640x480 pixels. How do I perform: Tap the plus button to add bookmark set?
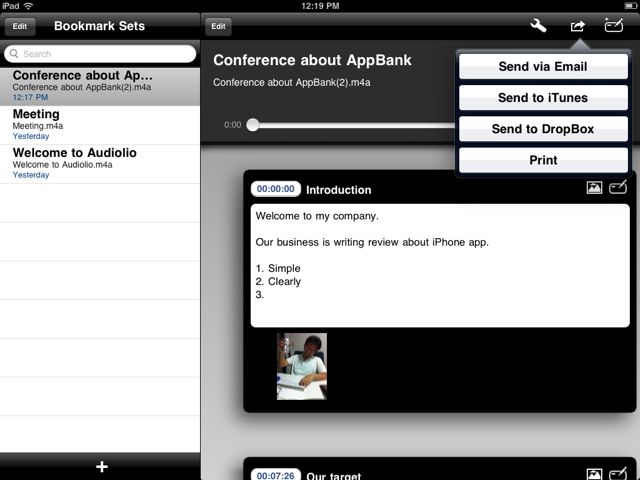pos(102,466)
